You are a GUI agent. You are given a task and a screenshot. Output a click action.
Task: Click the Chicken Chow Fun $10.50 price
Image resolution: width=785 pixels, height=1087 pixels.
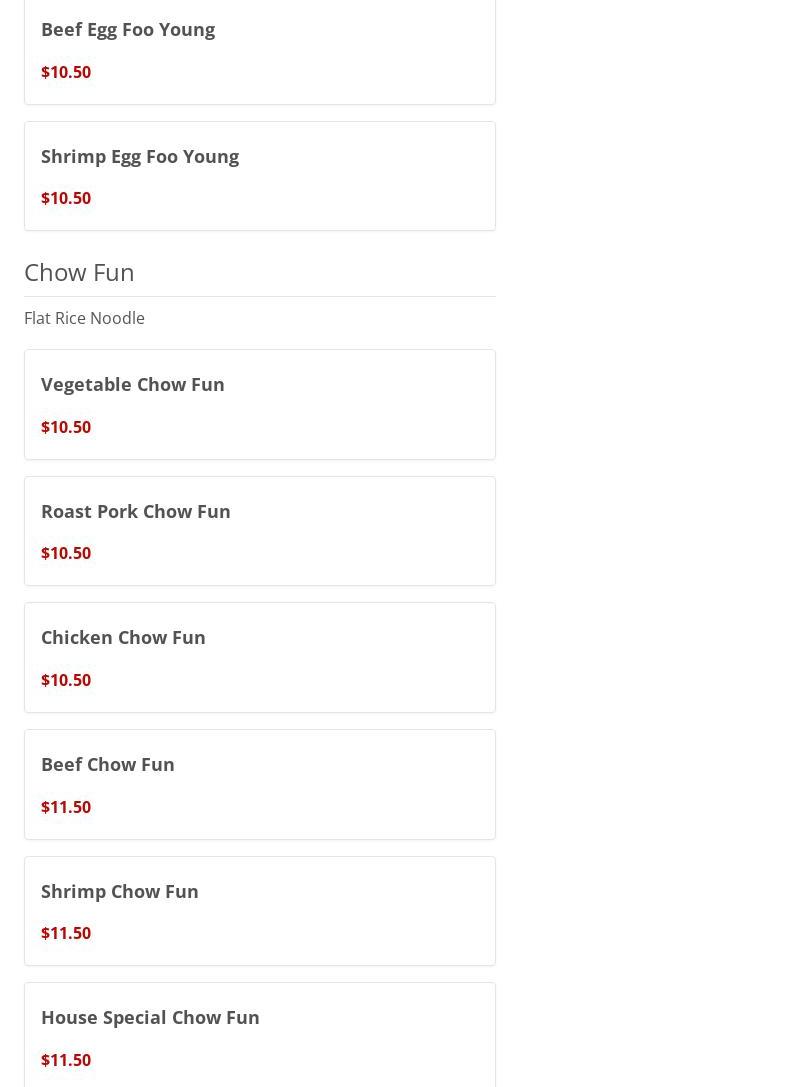coord(66,680)
